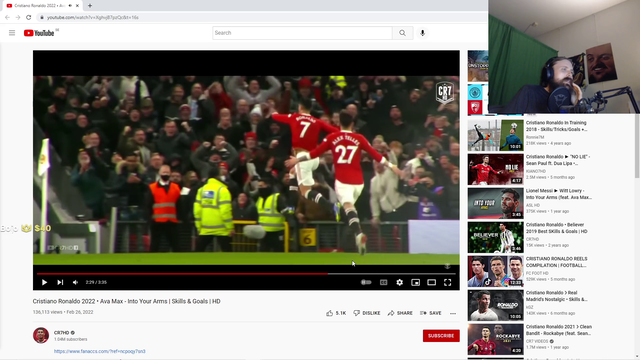The width and height of the screenshot is (640, 360).
Task: Close the Cristiano Ronaldo 2022 browser tab
Action: 77,6
